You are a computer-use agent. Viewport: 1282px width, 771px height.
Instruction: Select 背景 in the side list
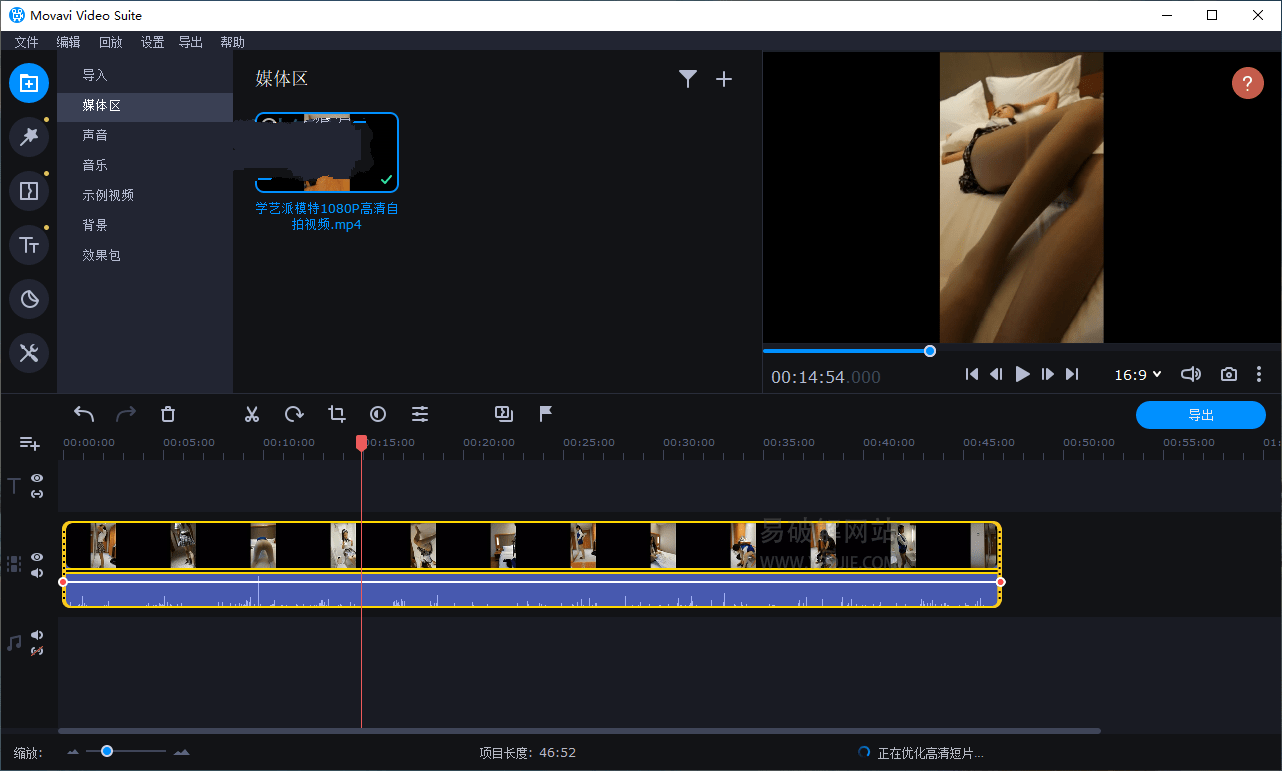pos(145,225)
